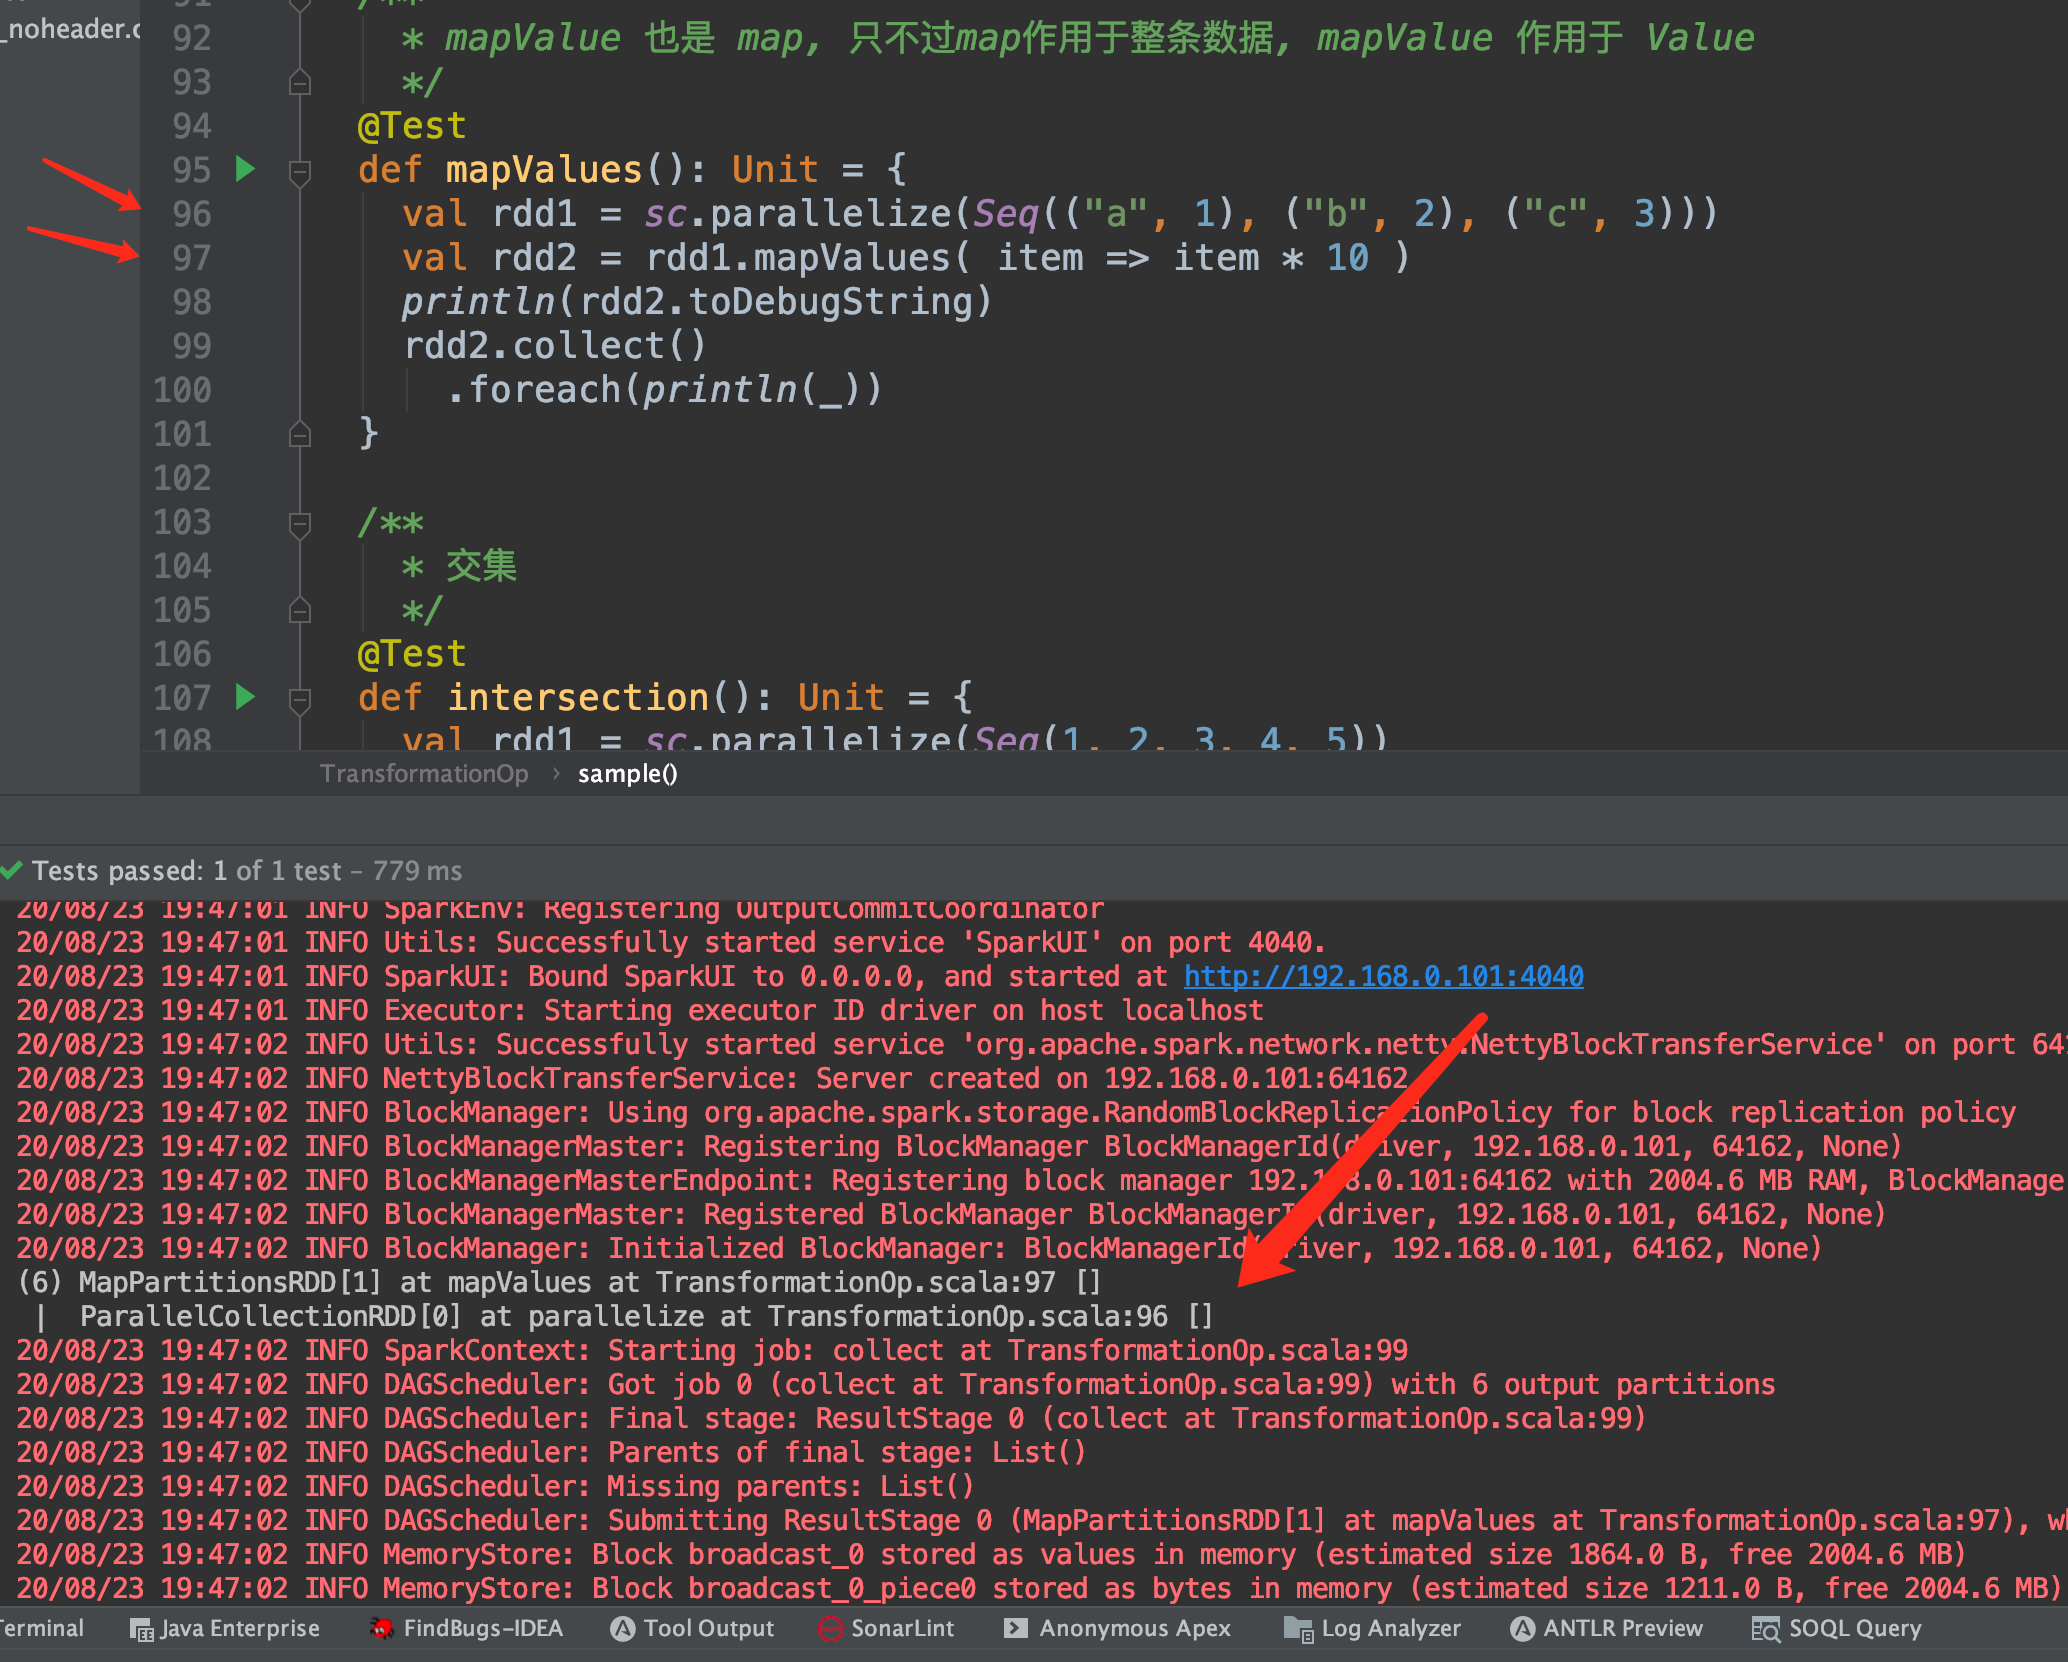Screen dimensions: 2068x1662
Task: Click line number 98 in the gutter
Action: 191,302
